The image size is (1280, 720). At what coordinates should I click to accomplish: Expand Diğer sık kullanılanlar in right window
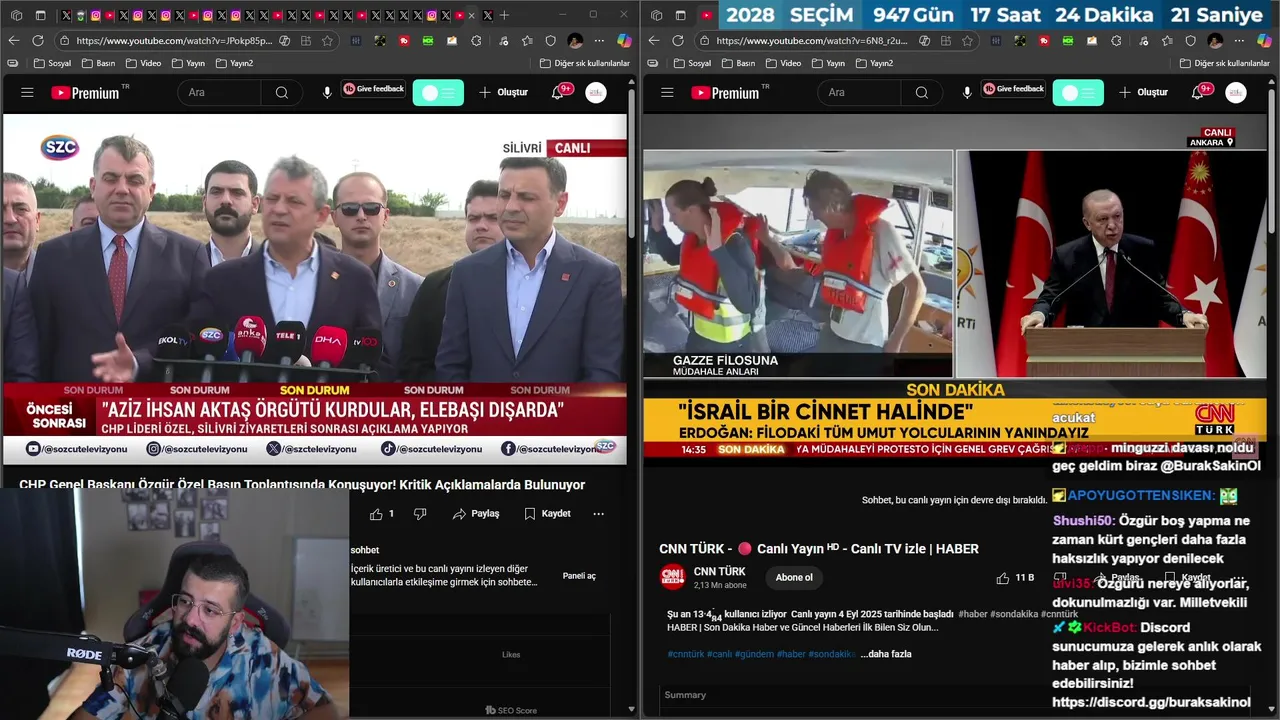pos(1225,63)
